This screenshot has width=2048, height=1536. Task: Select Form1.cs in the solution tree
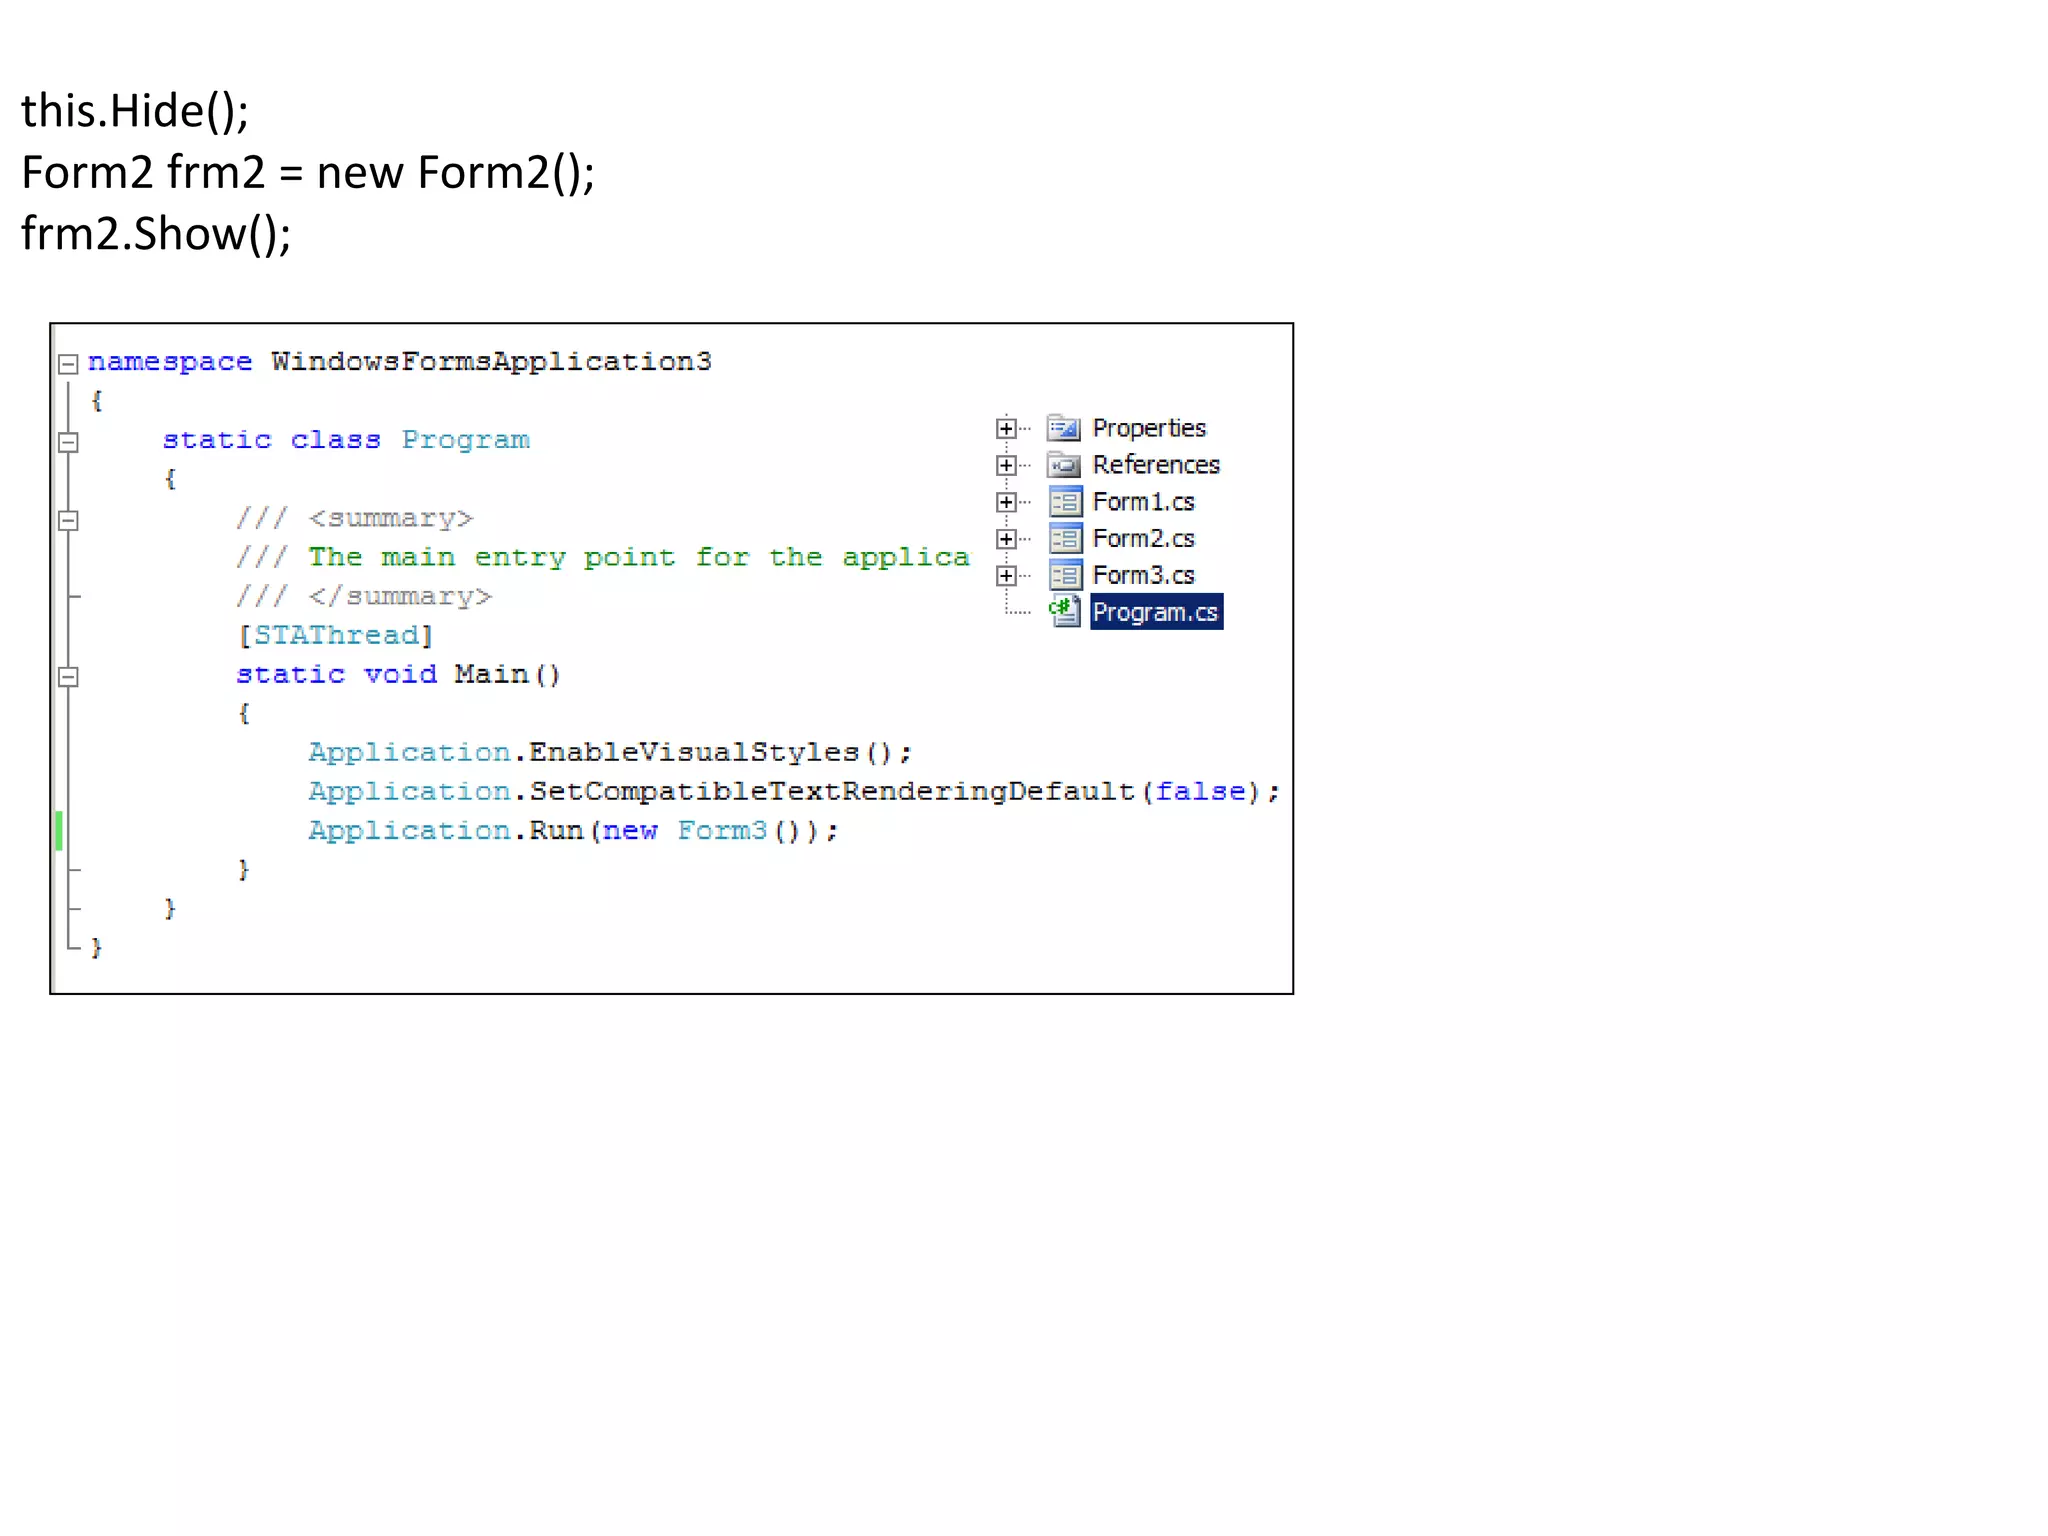click(x=1143, y=502)
